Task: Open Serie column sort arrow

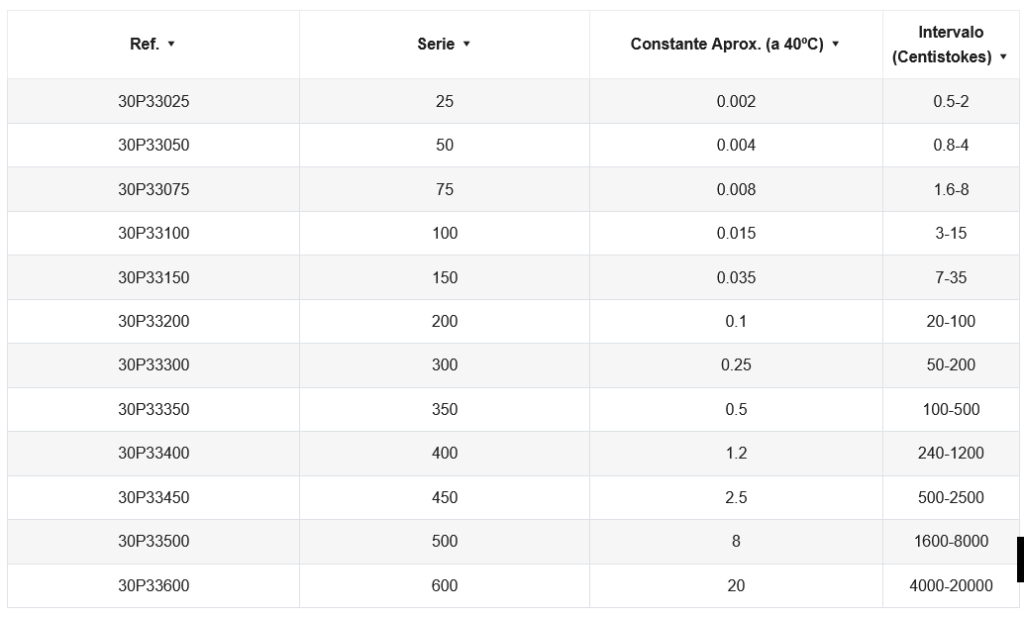Action: coord(466,44)
